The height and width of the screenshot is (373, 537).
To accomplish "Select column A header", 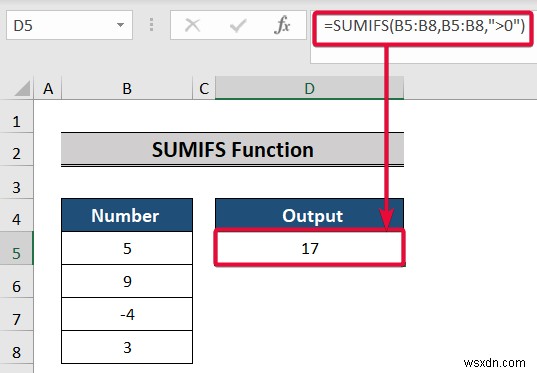I will [48, 89].
